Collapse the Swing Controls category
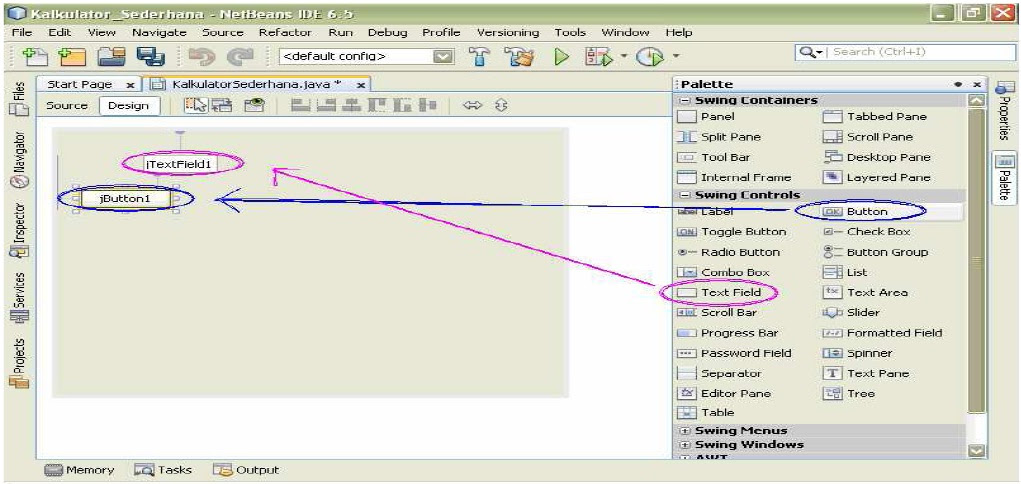This screenshot has height=484, width=1021. click(x=684, y=195)
